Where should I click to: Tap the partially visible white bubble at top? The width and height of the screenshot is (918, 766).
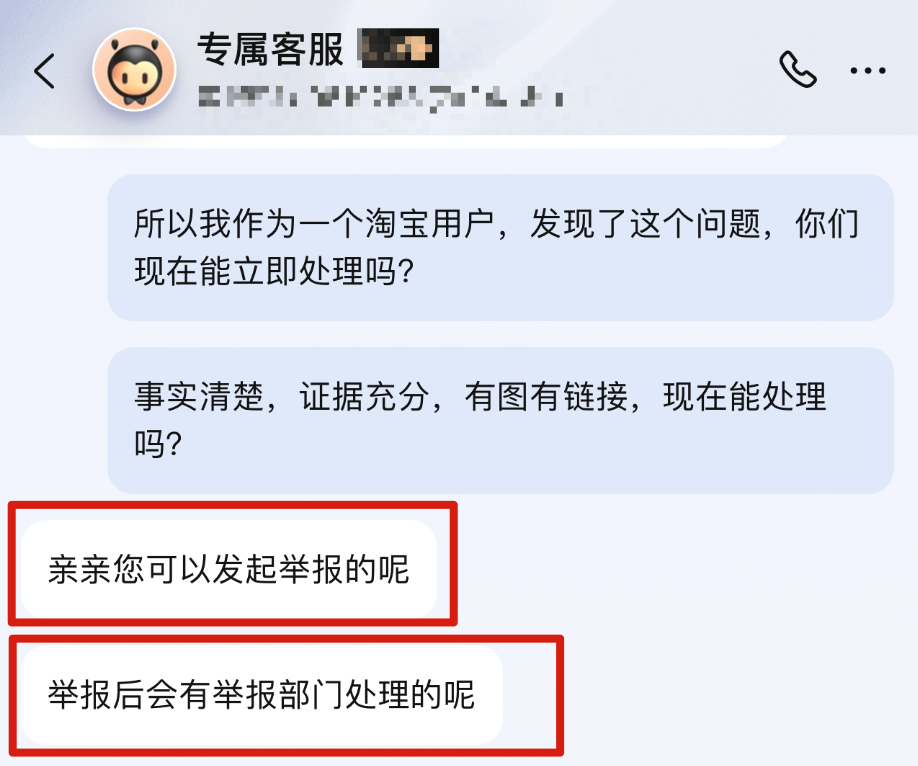tap(406, 141)
